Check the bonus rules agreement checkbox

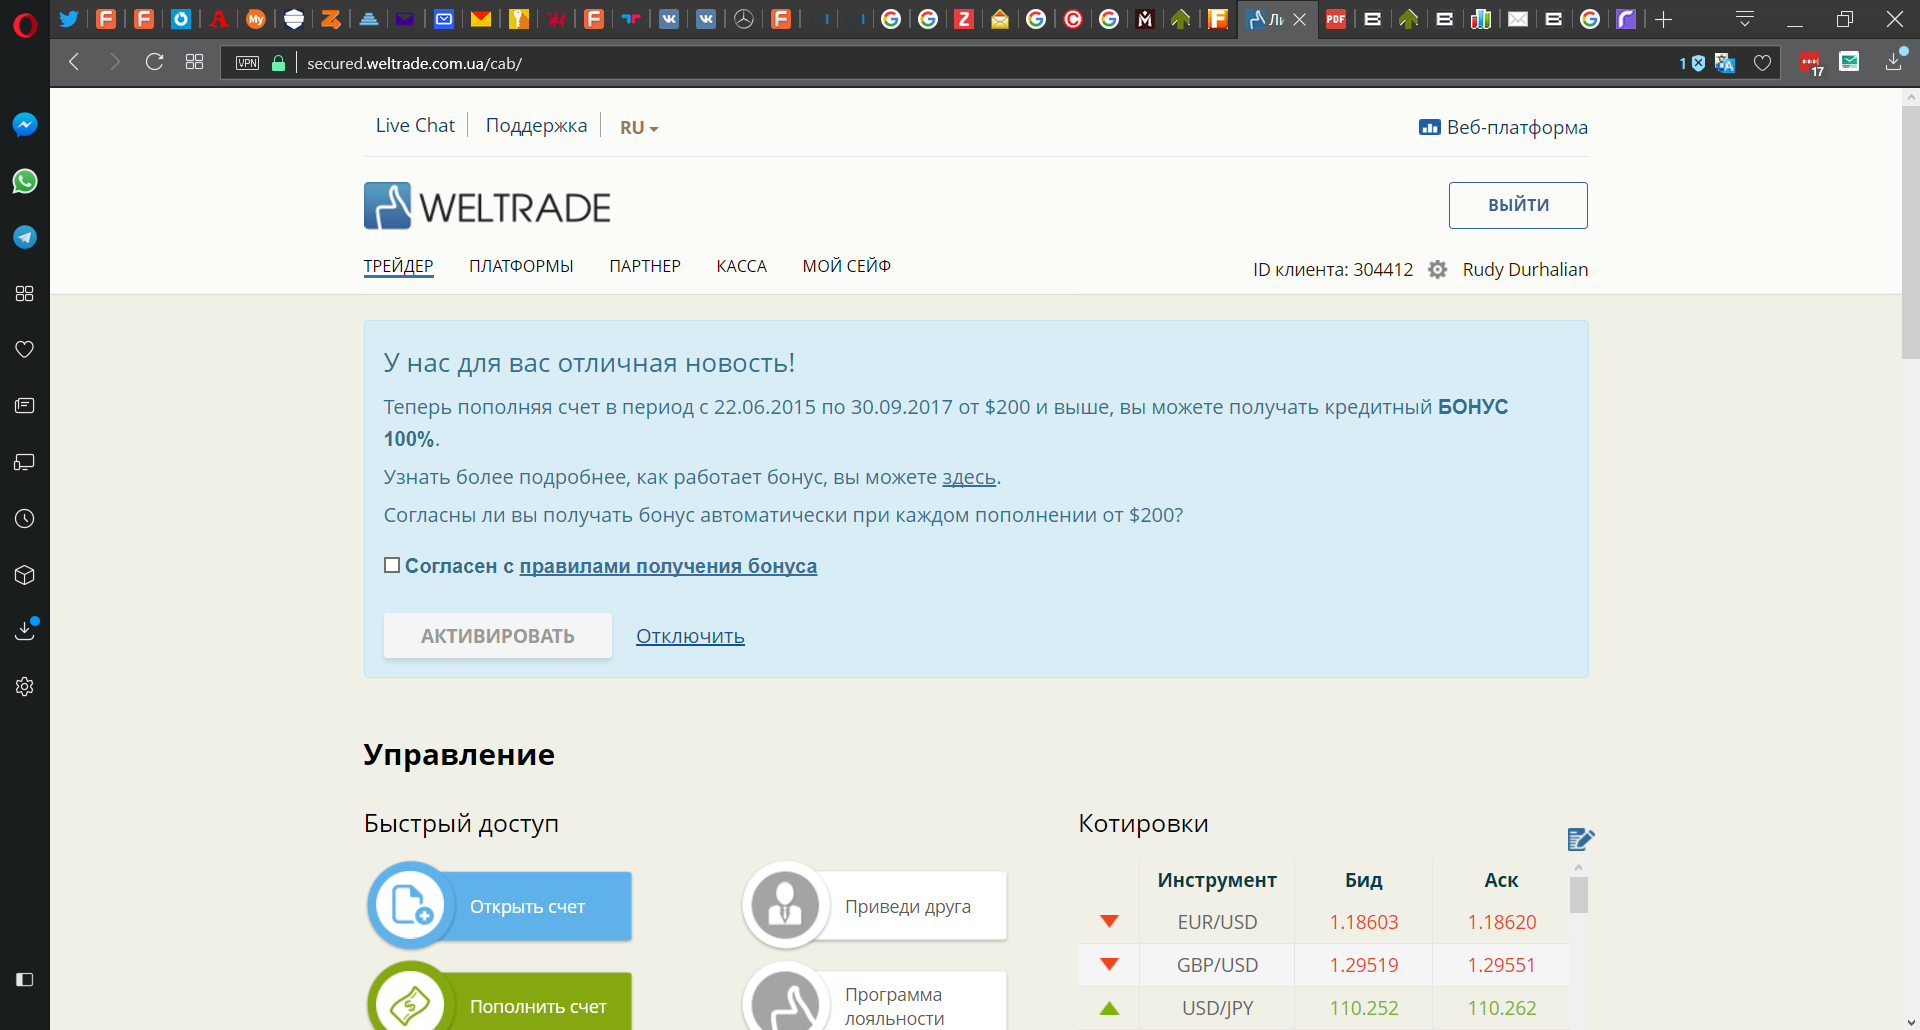click(392, 565)
